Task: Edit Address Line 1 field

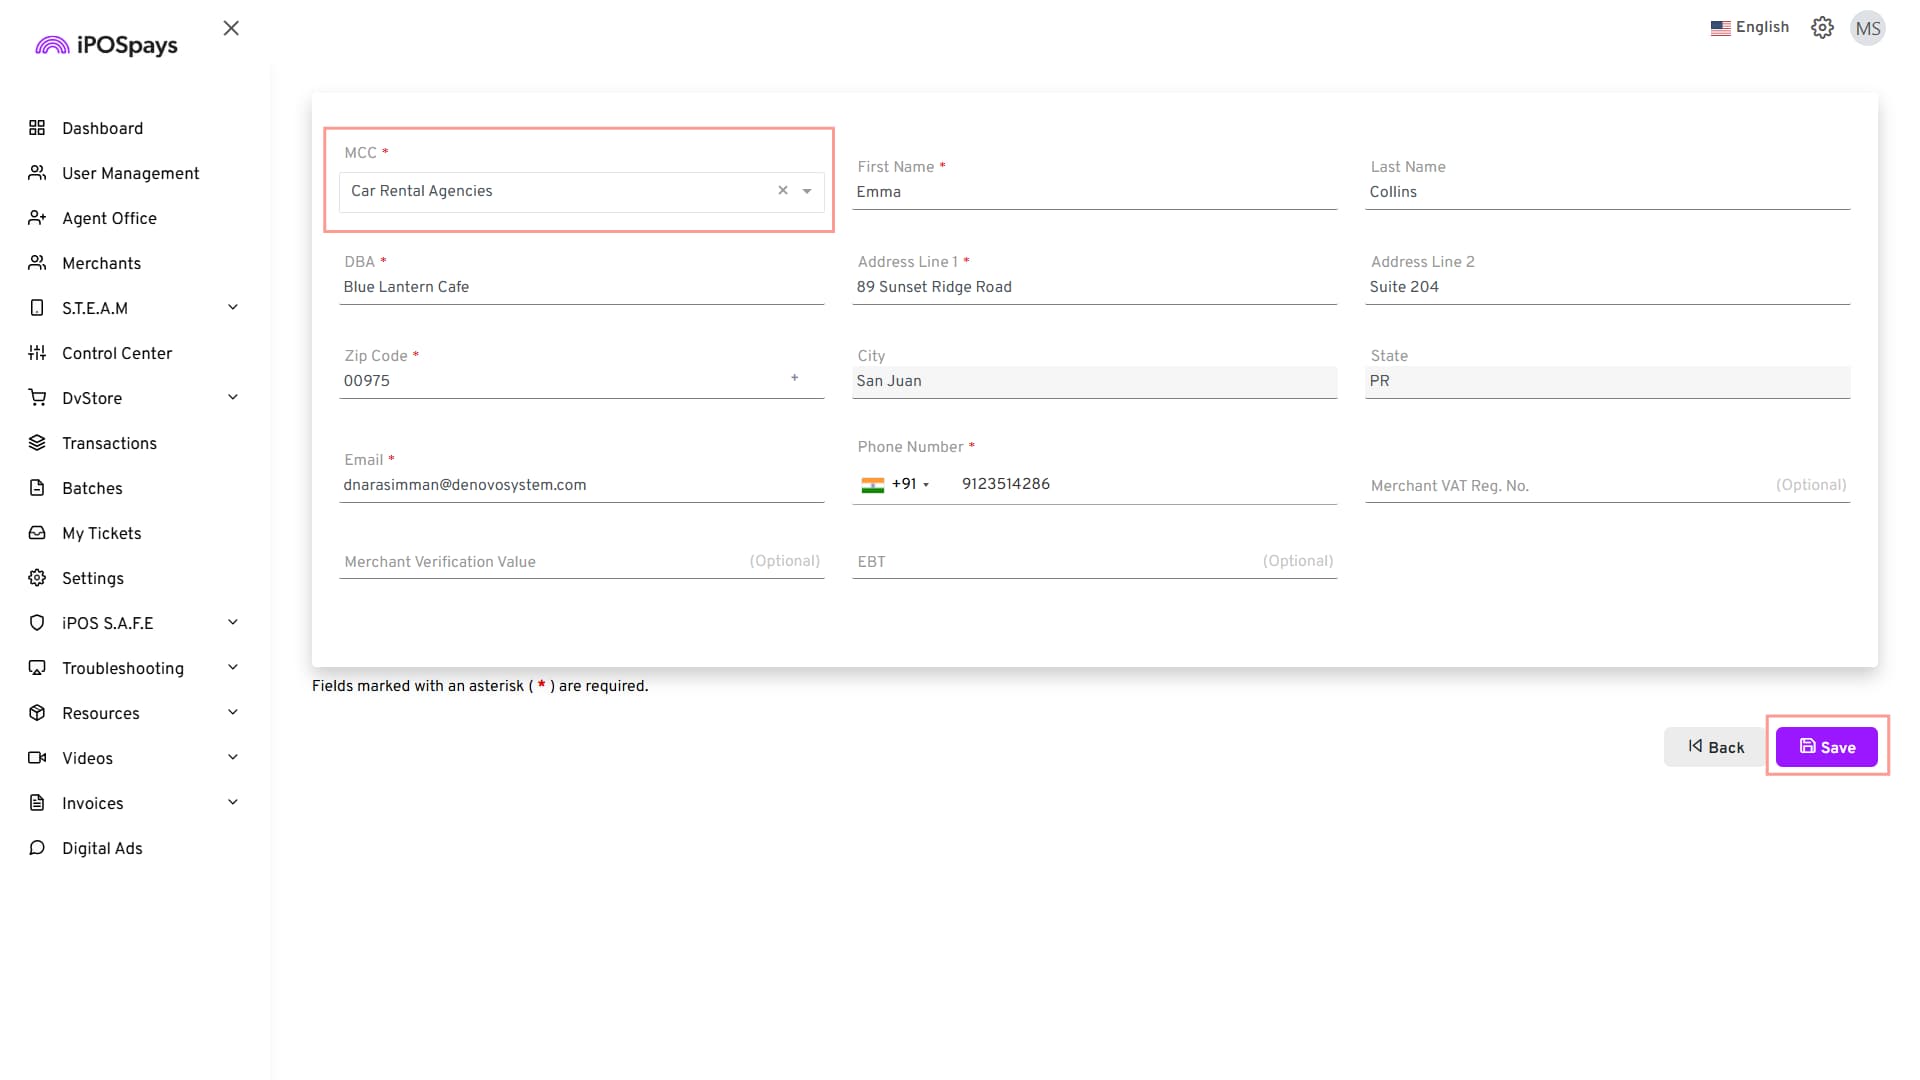Action: [x=1094, y=287]
